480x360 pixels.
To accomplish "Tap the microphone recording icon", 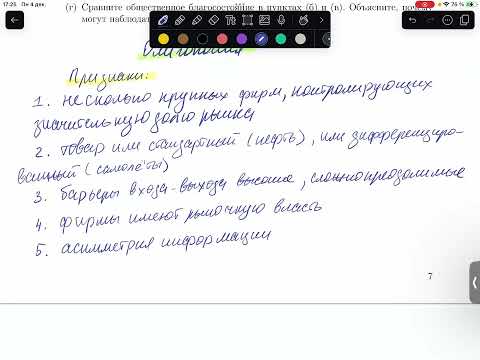I will pos(282,20).
